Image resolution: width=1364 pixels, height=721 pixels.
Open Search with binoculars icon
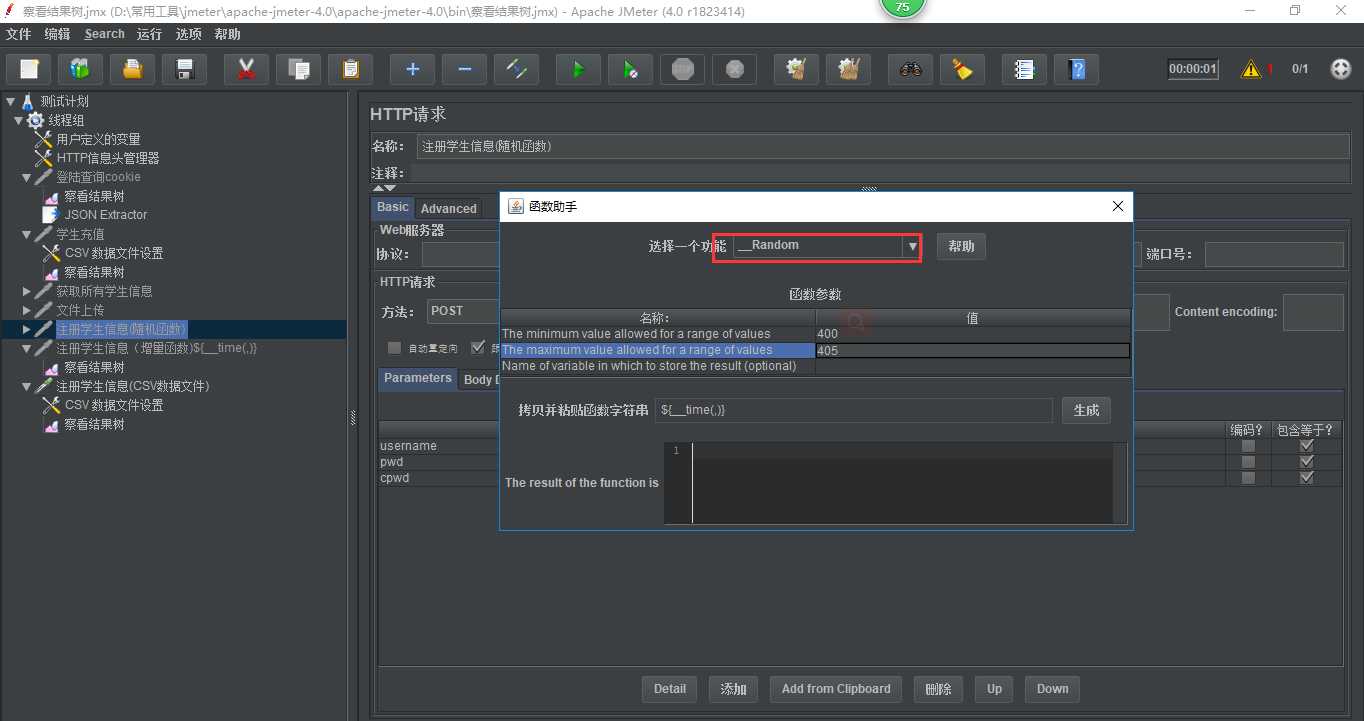tap(910, 69)
